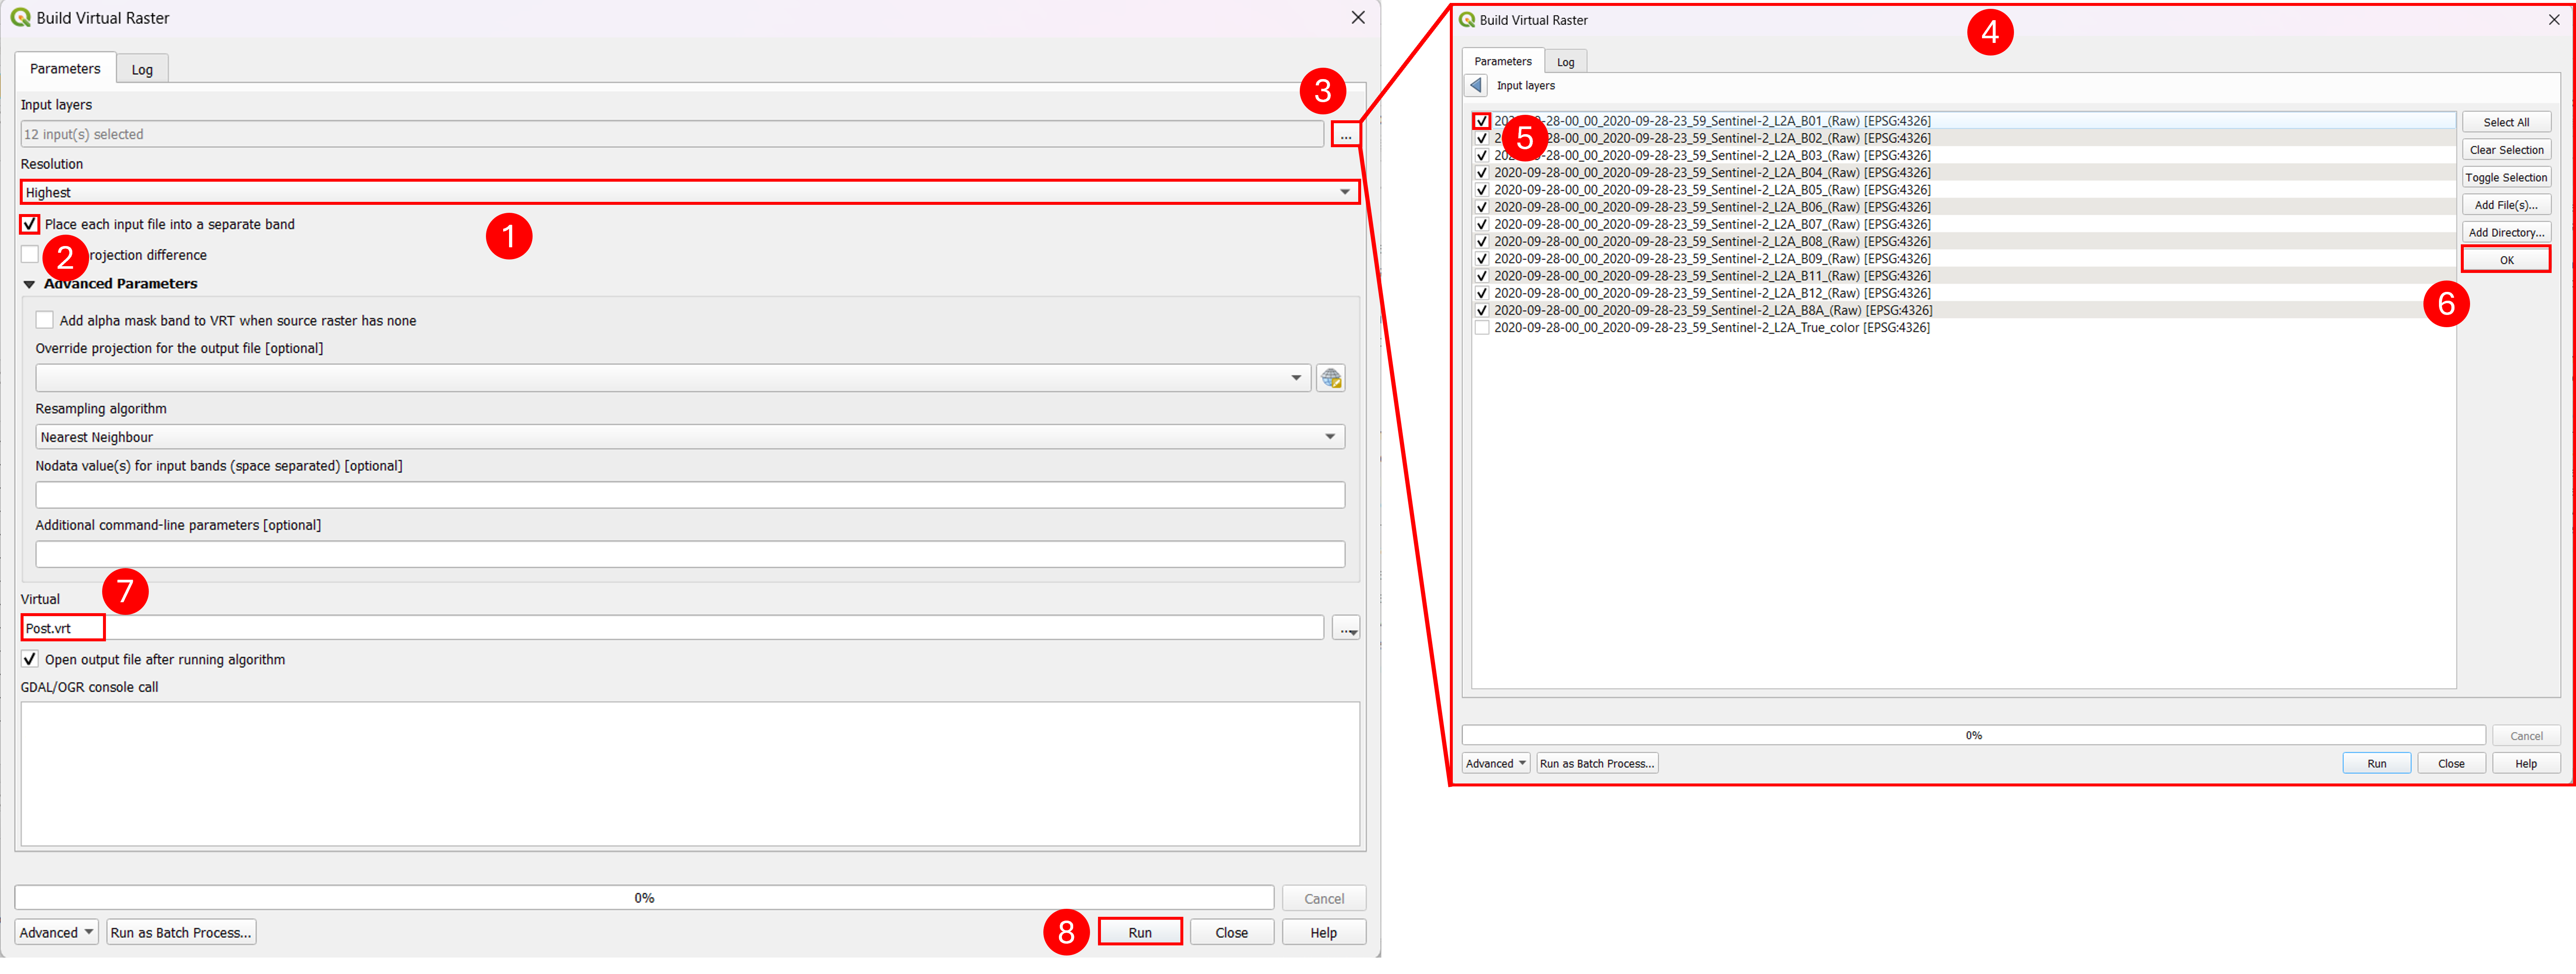This screenshot has width=2576, height=974.
Task: Open the Virtual output file browse button
Action: click(x=1346, y=628)
